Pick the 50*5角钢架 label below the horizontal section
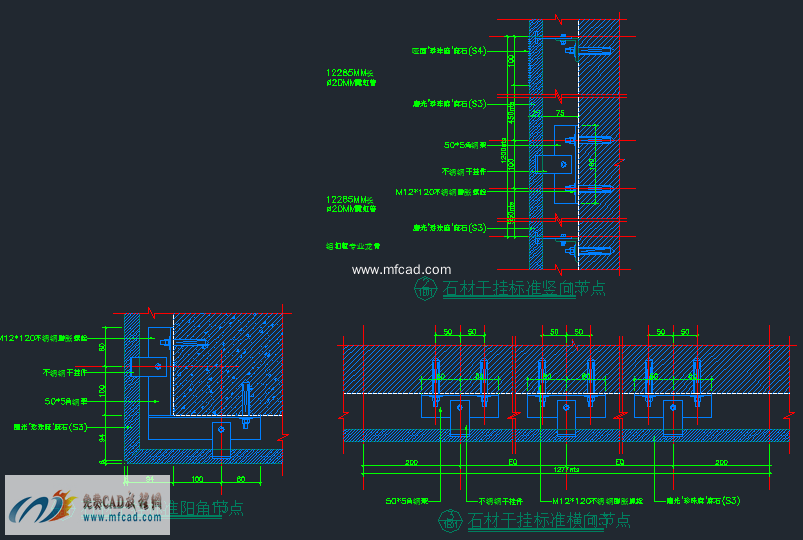This screenshot has height=540, width=803. pos(407,501)
